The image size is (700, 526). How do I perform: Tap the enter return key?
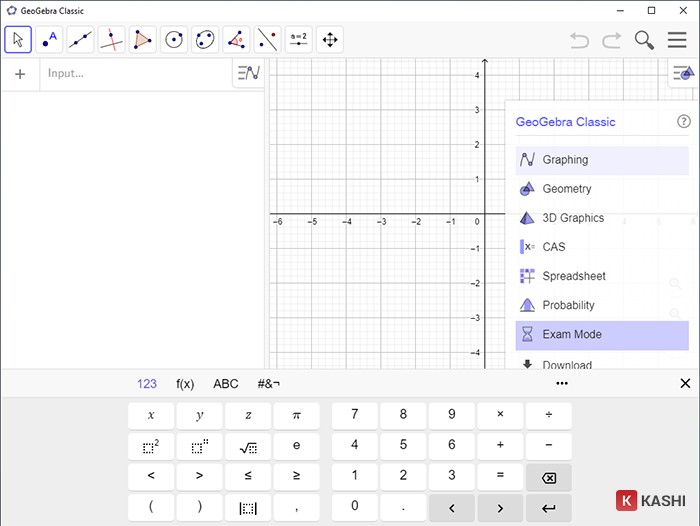549,508
